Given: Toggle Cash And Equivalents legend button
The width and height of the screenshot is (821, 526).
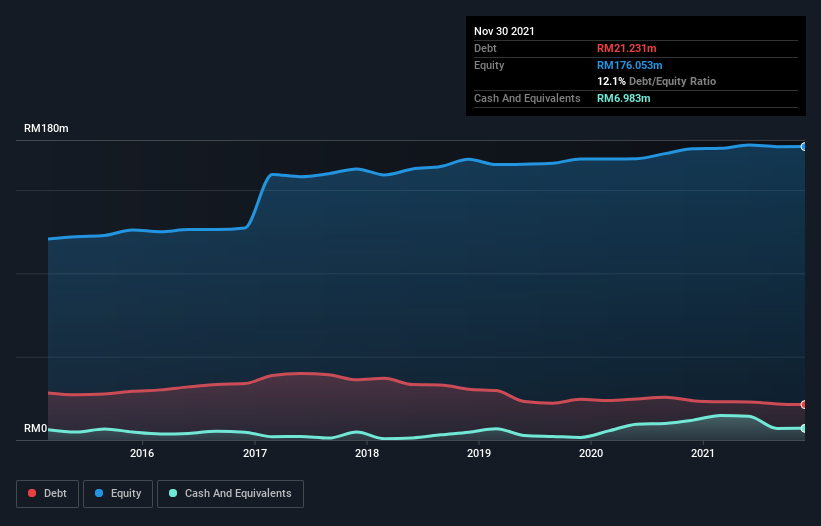Looking at the screenshot, I should pos(230,494).
